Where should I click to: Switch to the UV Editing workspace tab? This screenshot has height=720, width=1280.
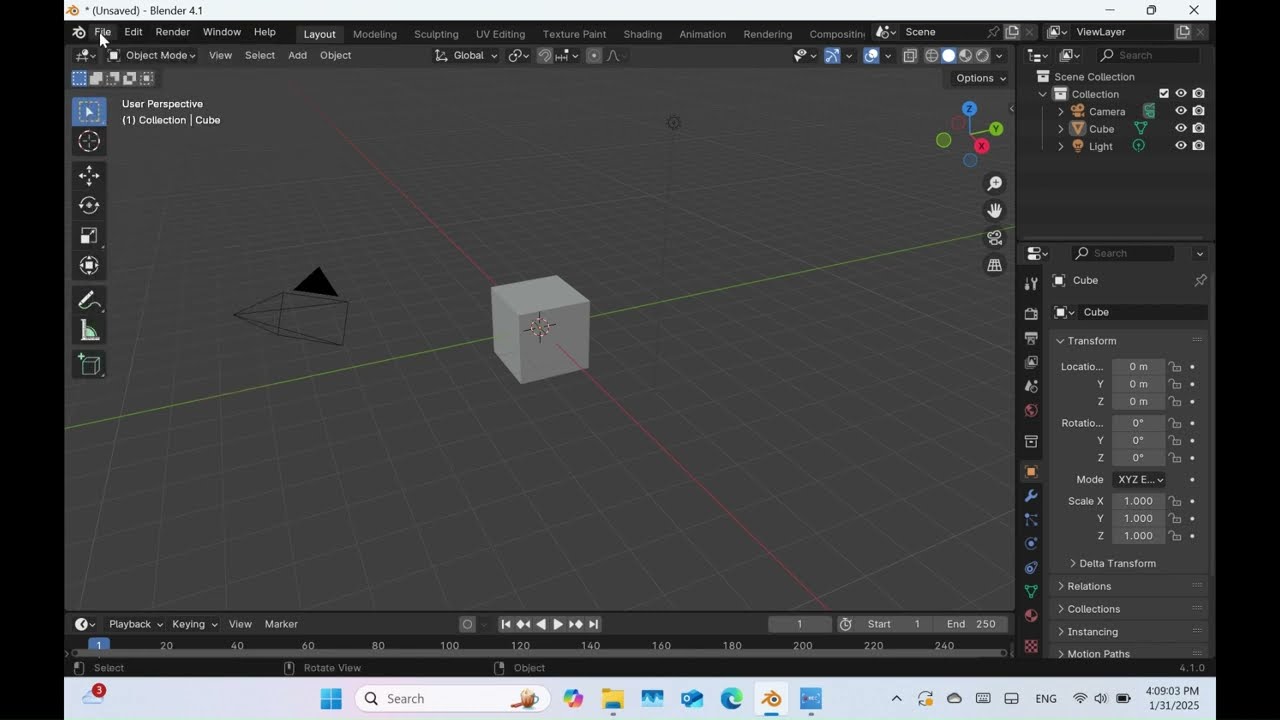pyautogui.click(x=500, y=34)
